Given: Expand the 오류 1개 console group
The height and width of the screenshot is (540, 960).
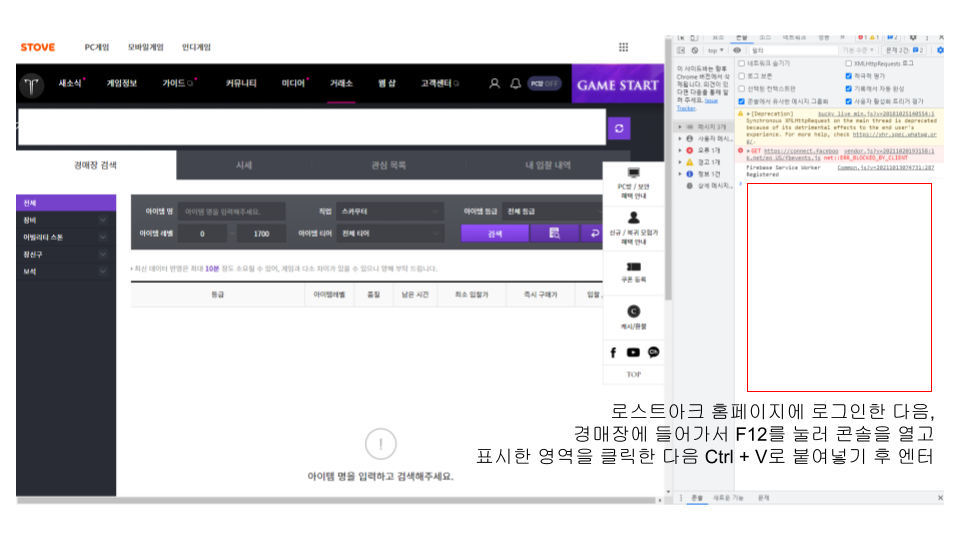Looking at the screenshot, I should (x=680, y=150).
